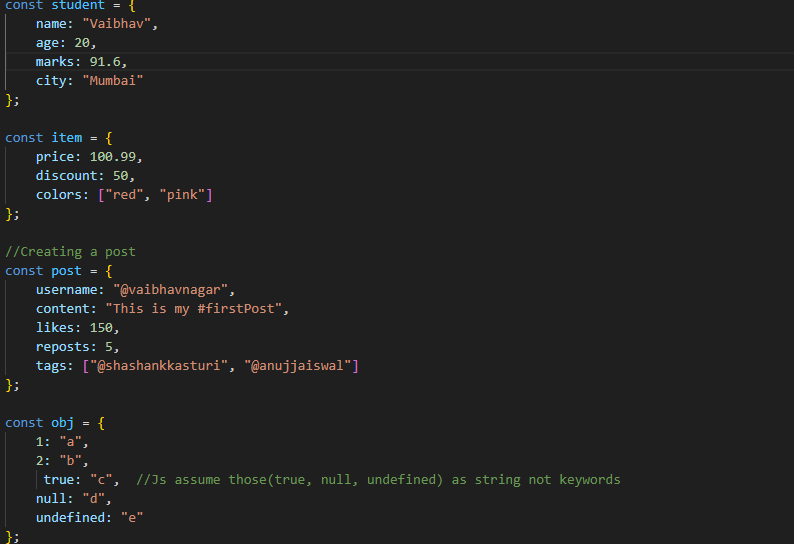Click the string "@vaibhavnagar"
This screenshot has width=794, height=544.
171,290
